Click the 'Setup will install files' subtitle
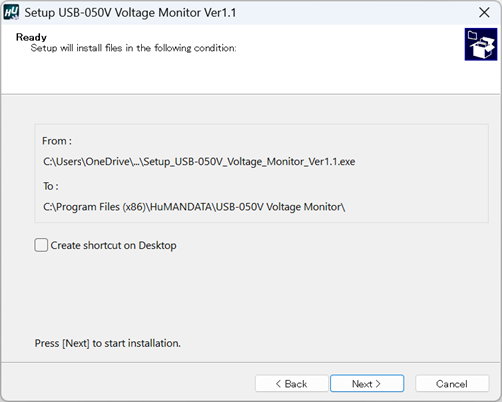 pyautogui.click(x=133, y=48)
